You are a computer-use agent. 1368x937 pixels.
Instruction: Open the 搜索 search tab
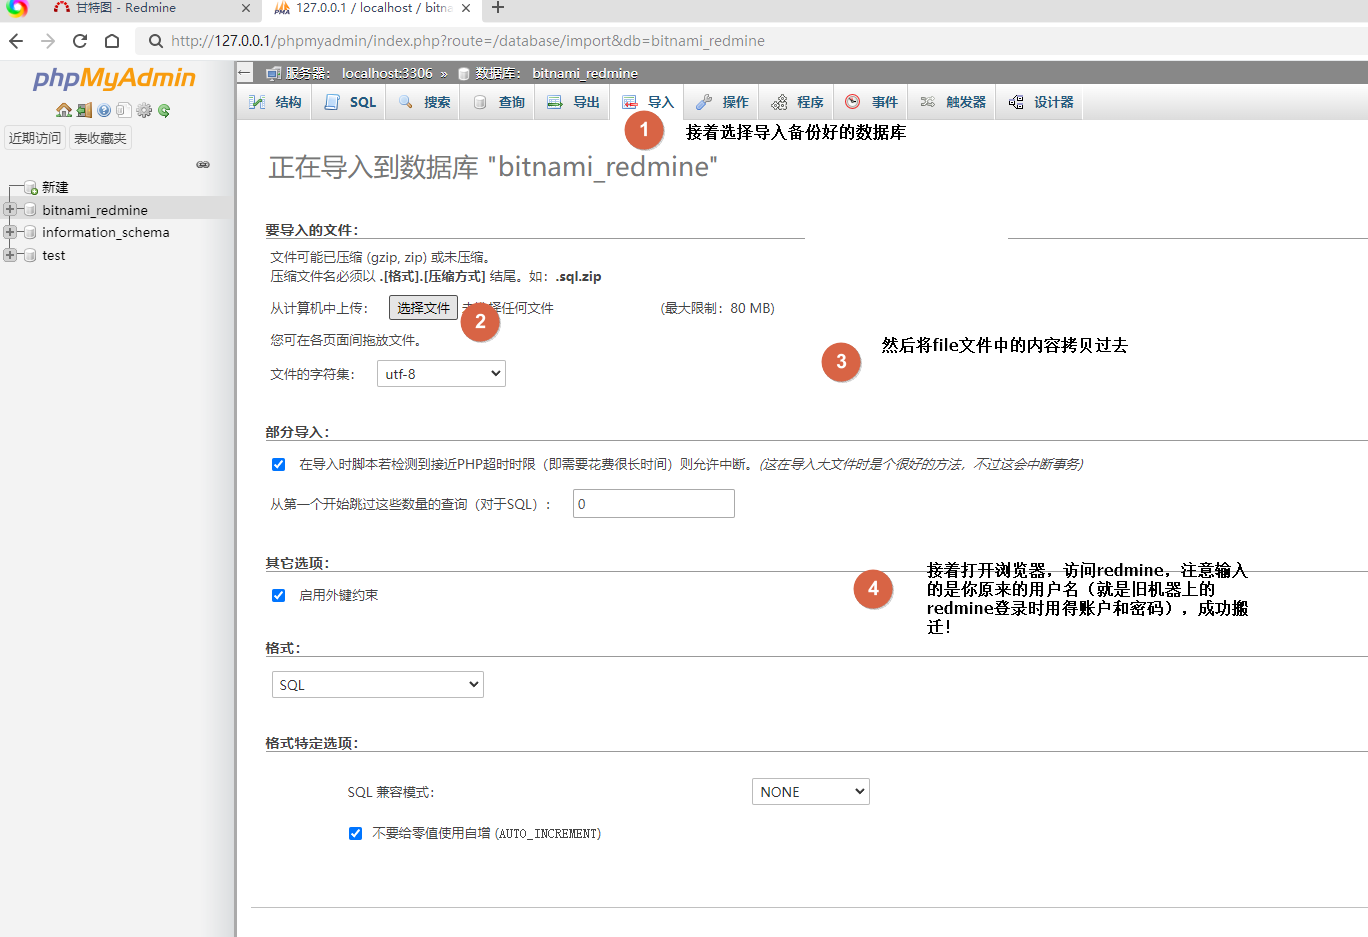[424, 102]
